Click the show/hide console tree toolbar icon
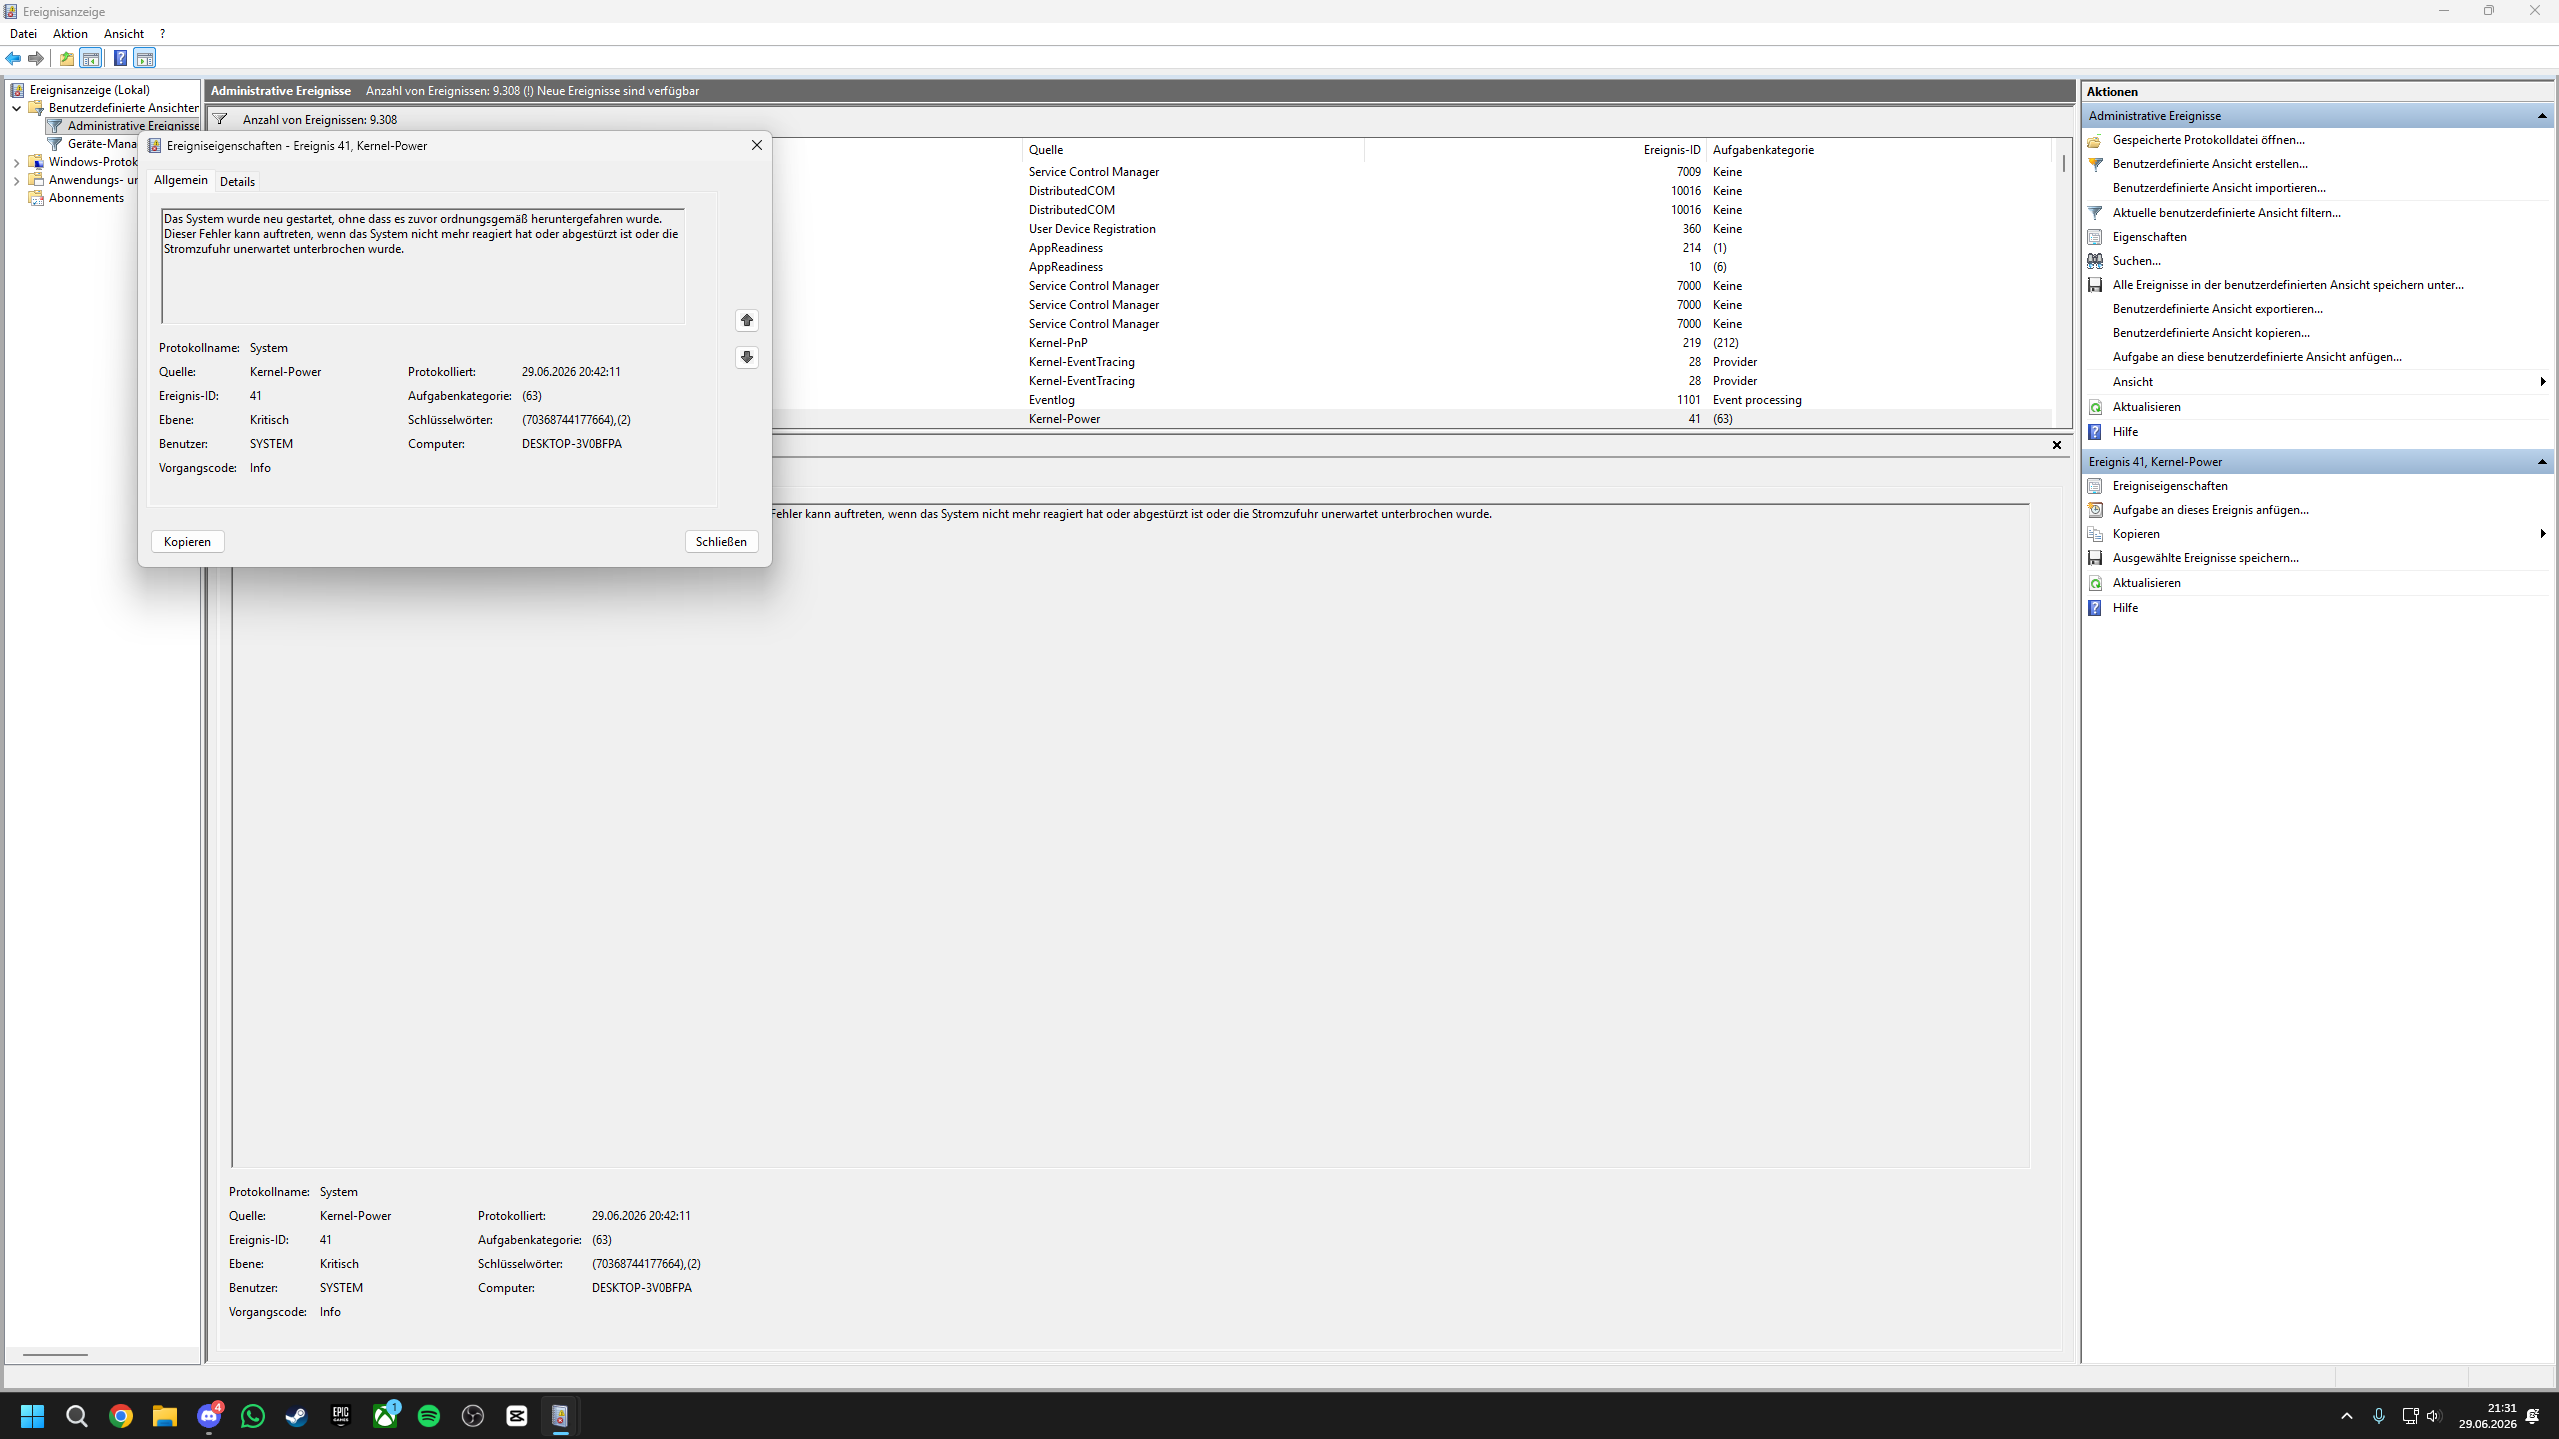The image size is (2559, 1439). click(x=91, y=58)
